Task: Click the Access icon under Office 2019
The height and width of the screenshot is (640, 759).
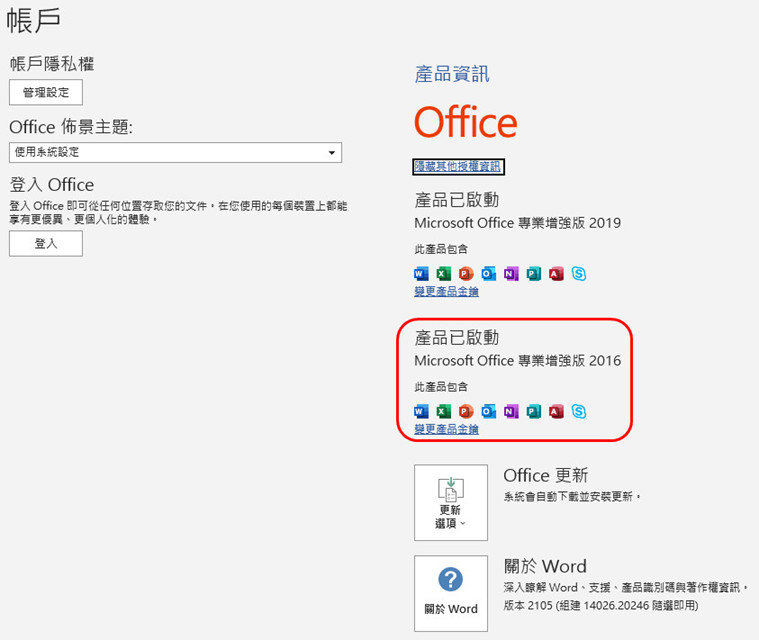Action: click(556, 273)
